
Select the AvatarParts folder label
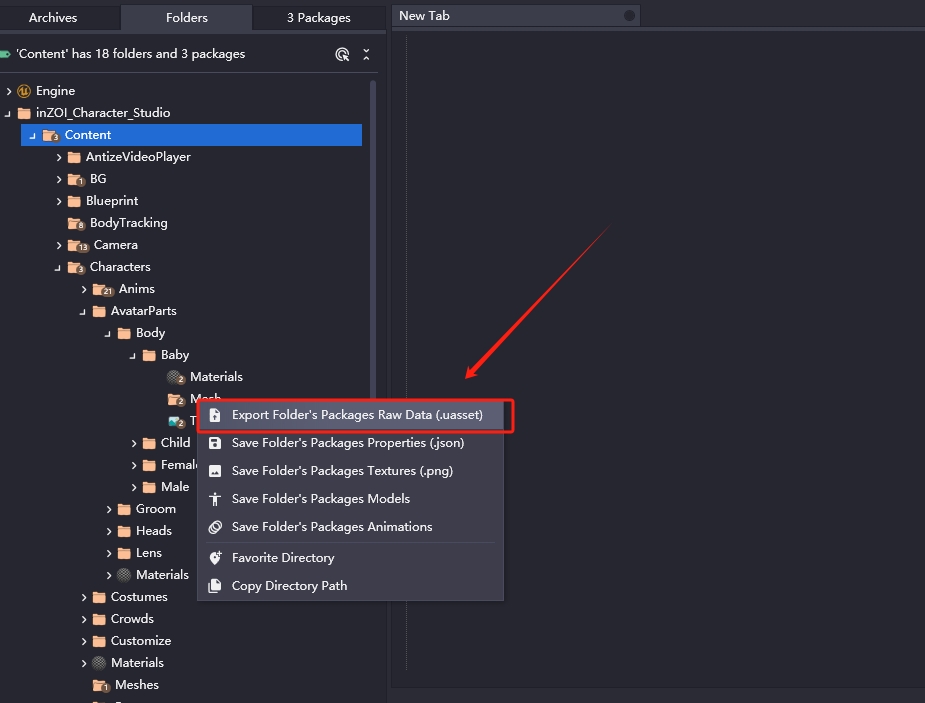tap(143, 311)
